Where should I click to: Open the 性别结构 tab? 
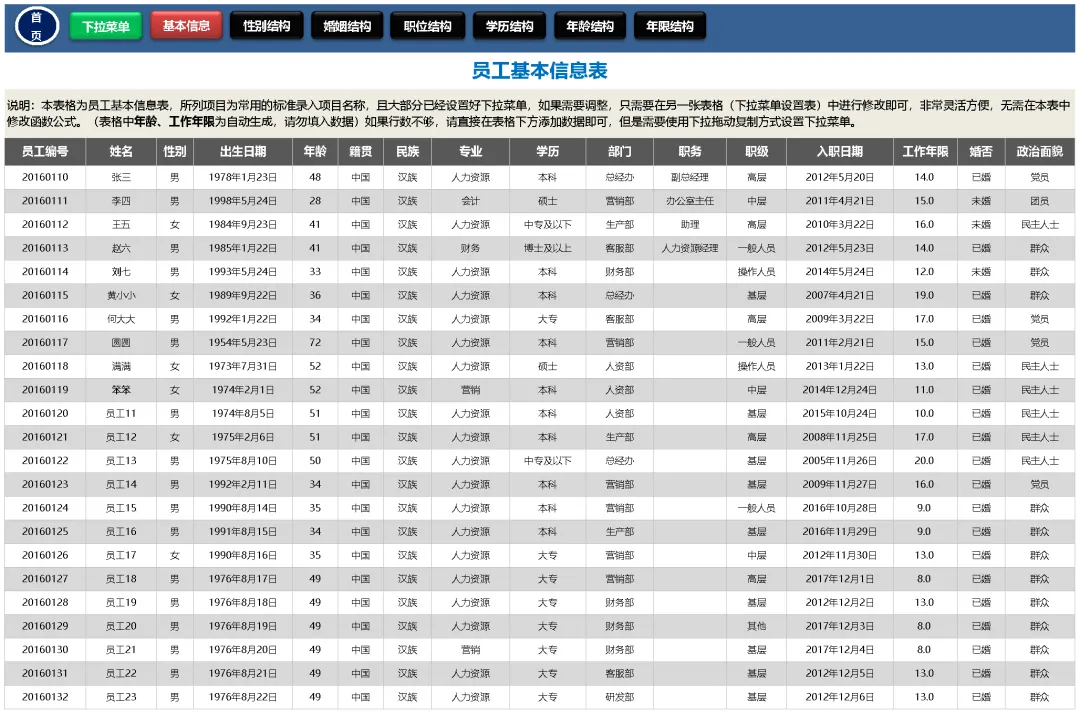267,26
